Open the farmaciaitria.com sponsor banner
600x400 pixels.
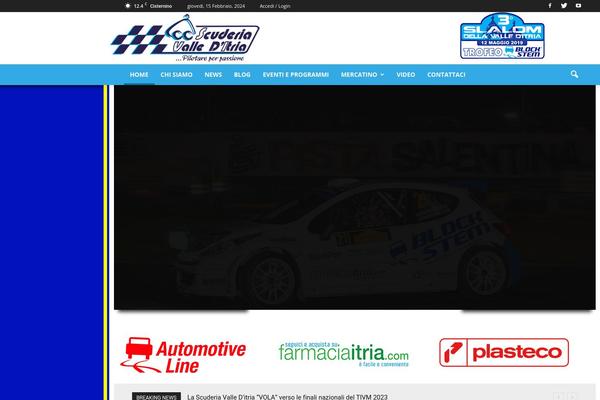(x=344, y=354)
